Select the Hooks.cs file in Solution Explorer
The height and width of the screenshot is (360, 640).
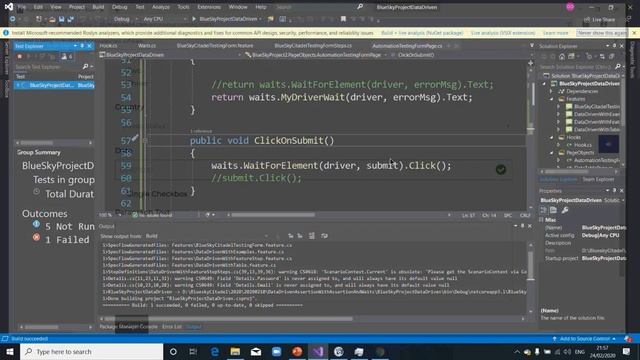coord(583,145)
